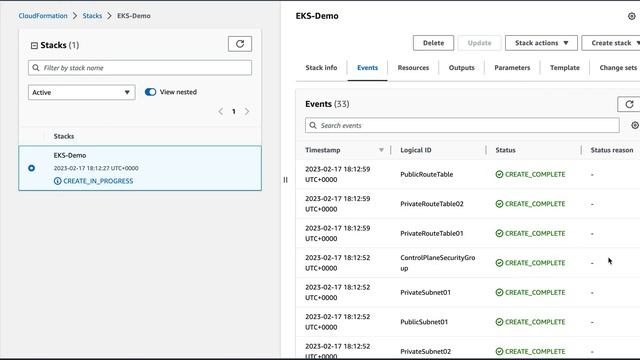The width and height of the screenshot is (640, 360).
Task: Navigate to CloudFormation breadcrumb link
Action: [x=43, y=16]
